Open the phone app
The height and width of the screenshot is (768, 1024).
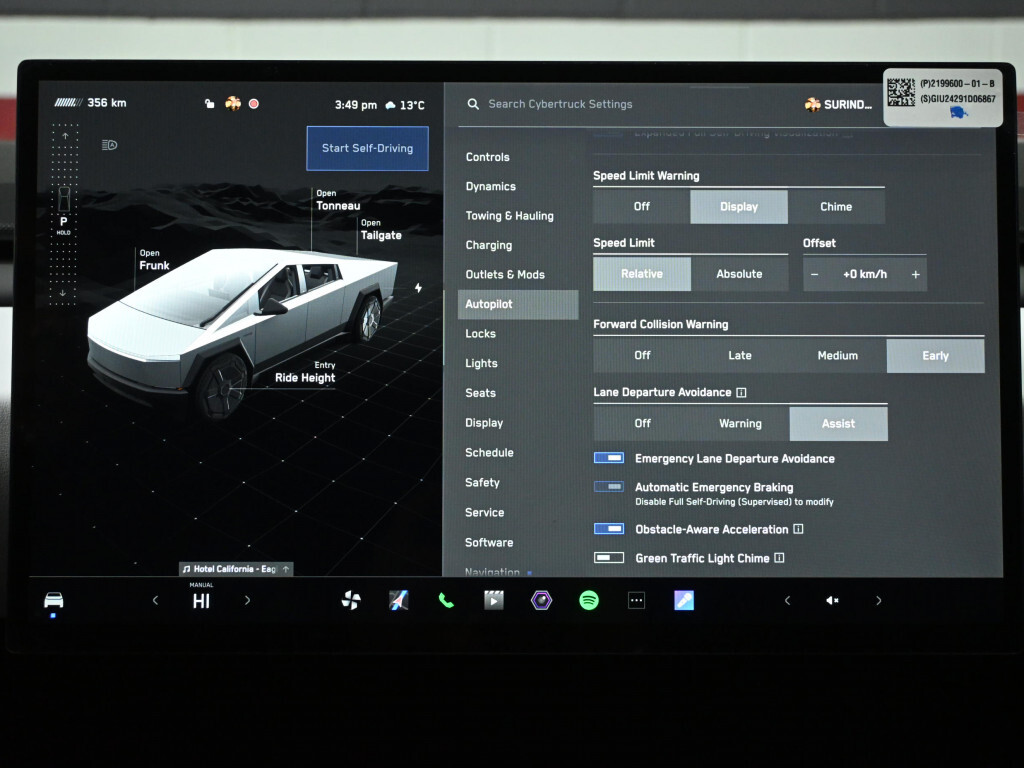click(446, 600)
